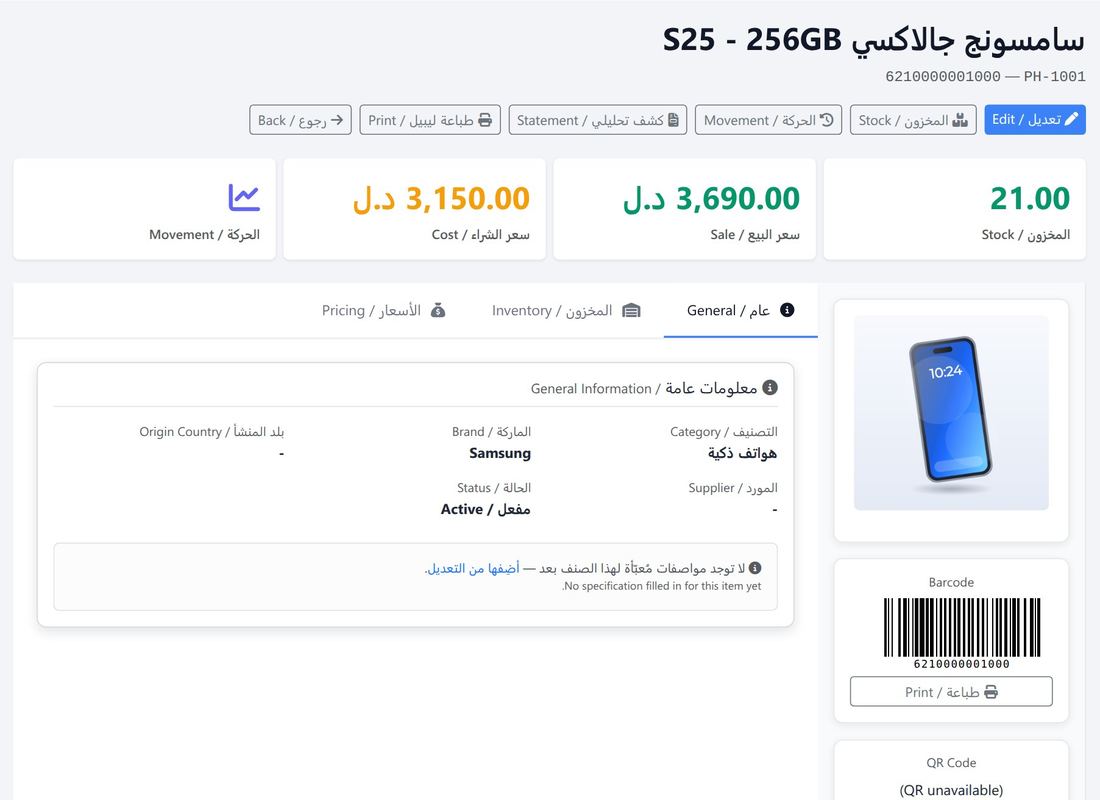Screen dimensions: 1100x800
Task: Click the Origin Country / بلد المنشأ label
Action: pos(211,432)
